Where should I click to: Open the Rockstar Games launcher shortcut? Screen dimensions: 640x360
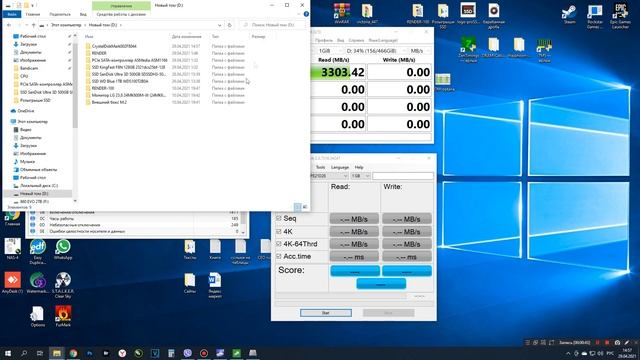tap(595, 16)
